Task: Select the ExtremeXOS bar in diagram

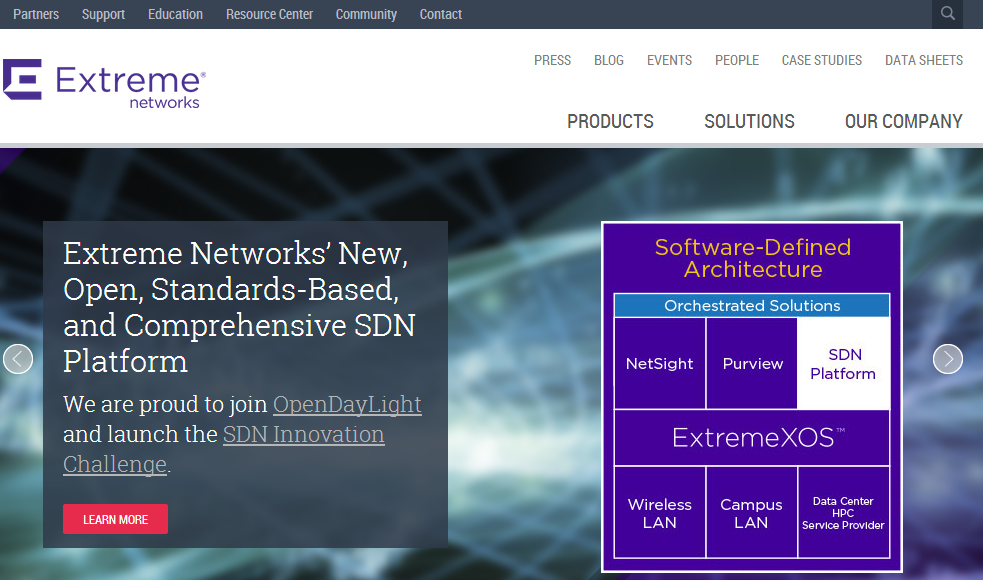Action: tap(752, 438)
